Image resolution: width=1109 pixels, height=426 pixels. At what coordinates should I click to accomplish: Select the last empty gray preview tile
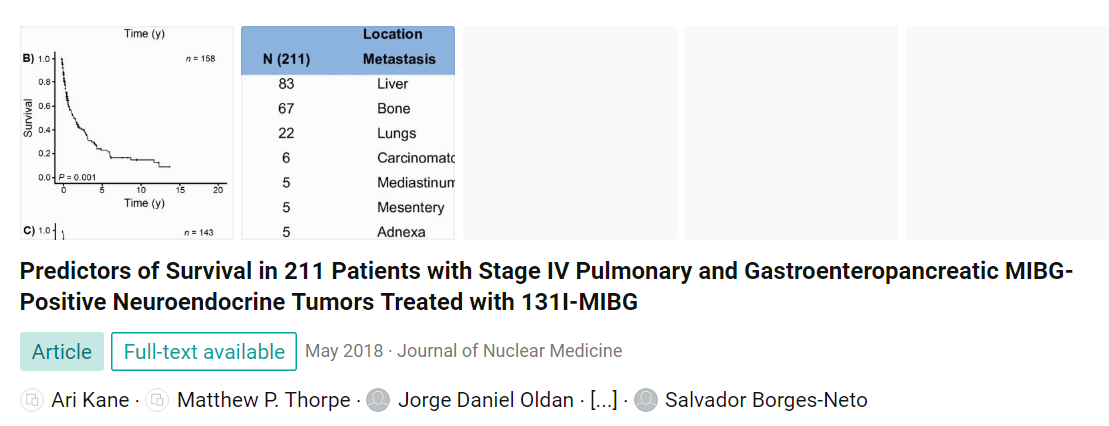click(1007, 133)
